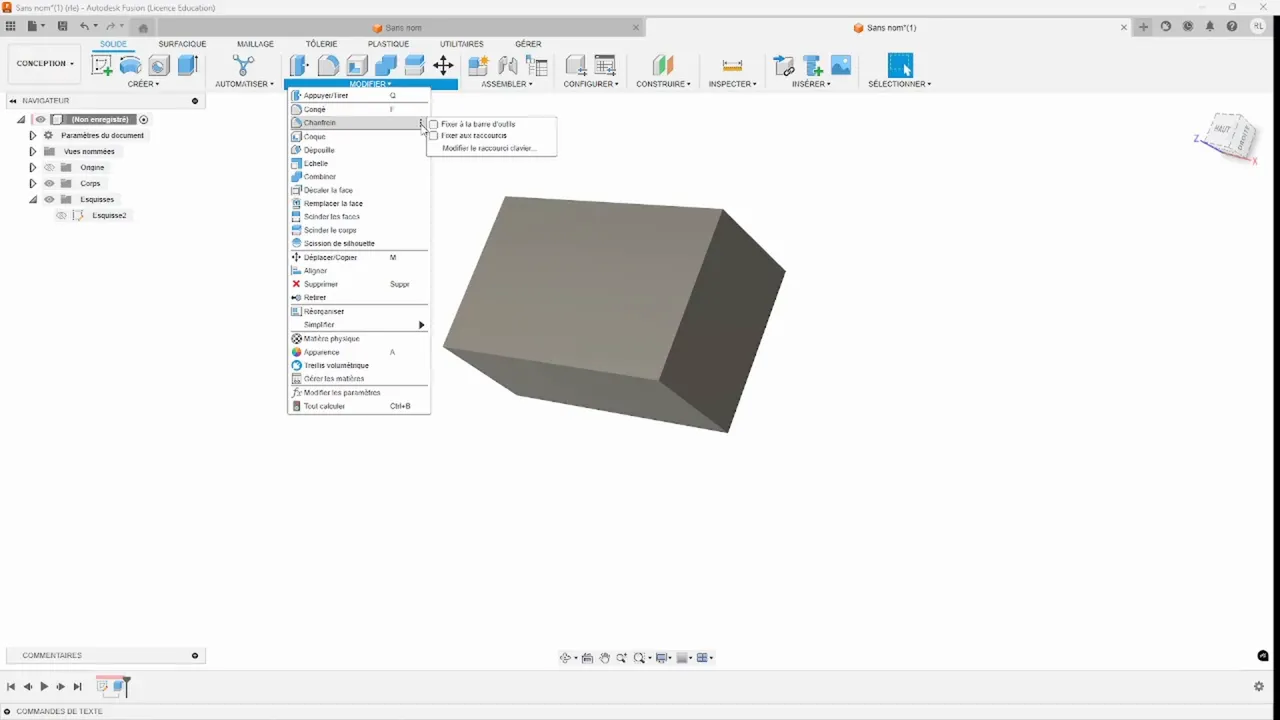
Task: Click the job status clock icon
Action: click(x=1188, y=27)
